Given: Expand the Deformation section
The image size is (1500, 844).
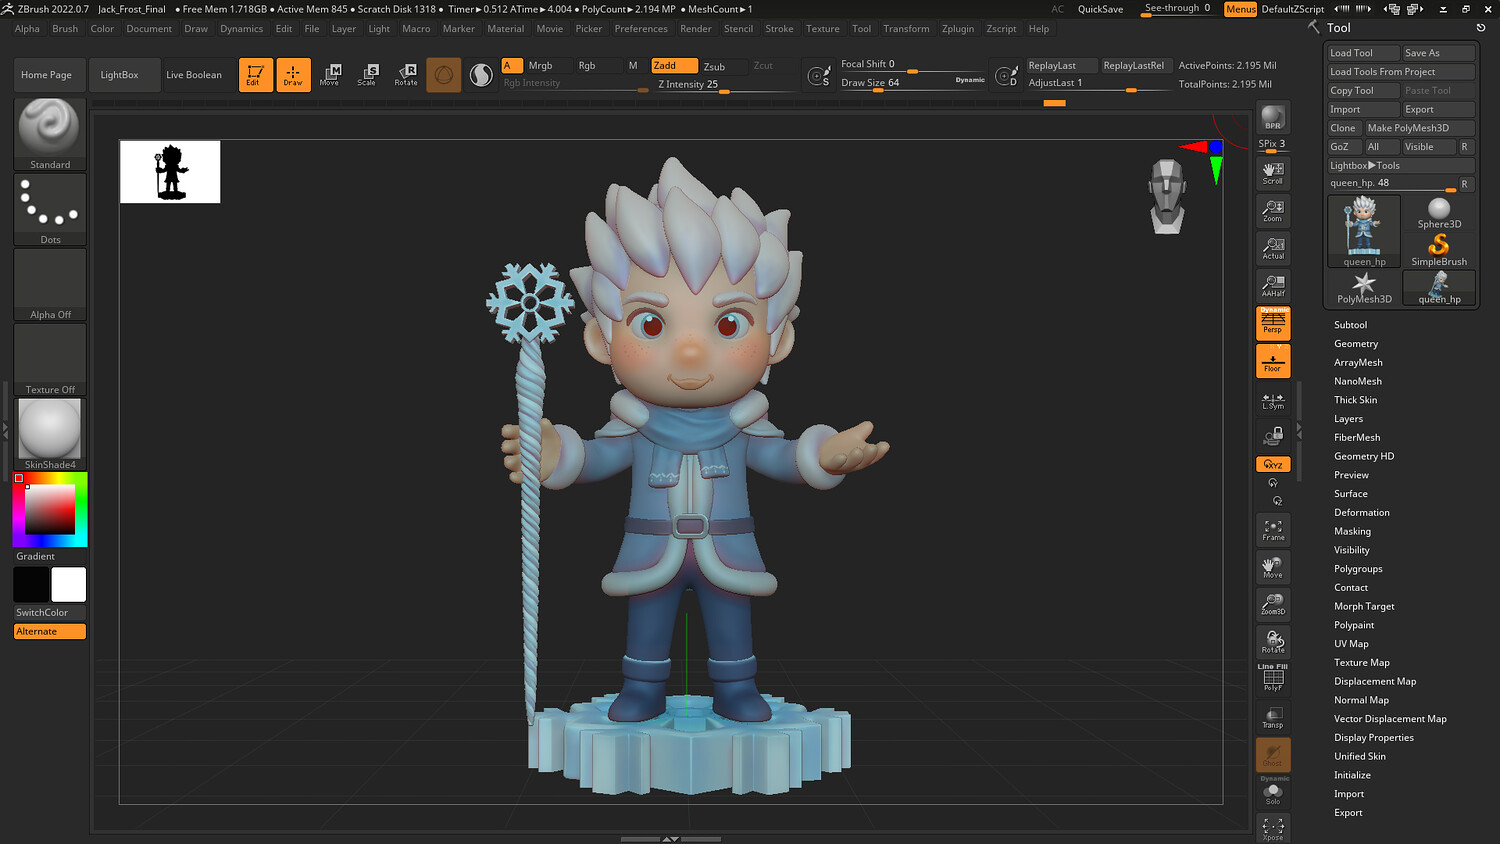Looking at the screenshot, I should point(1362,513).
